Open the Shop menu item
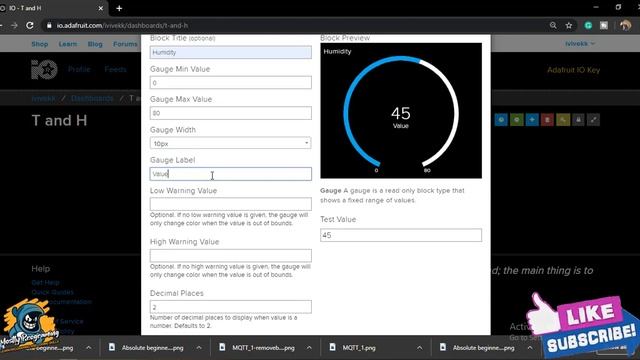This screenshot has height=360, width=640. pos(40,44)
